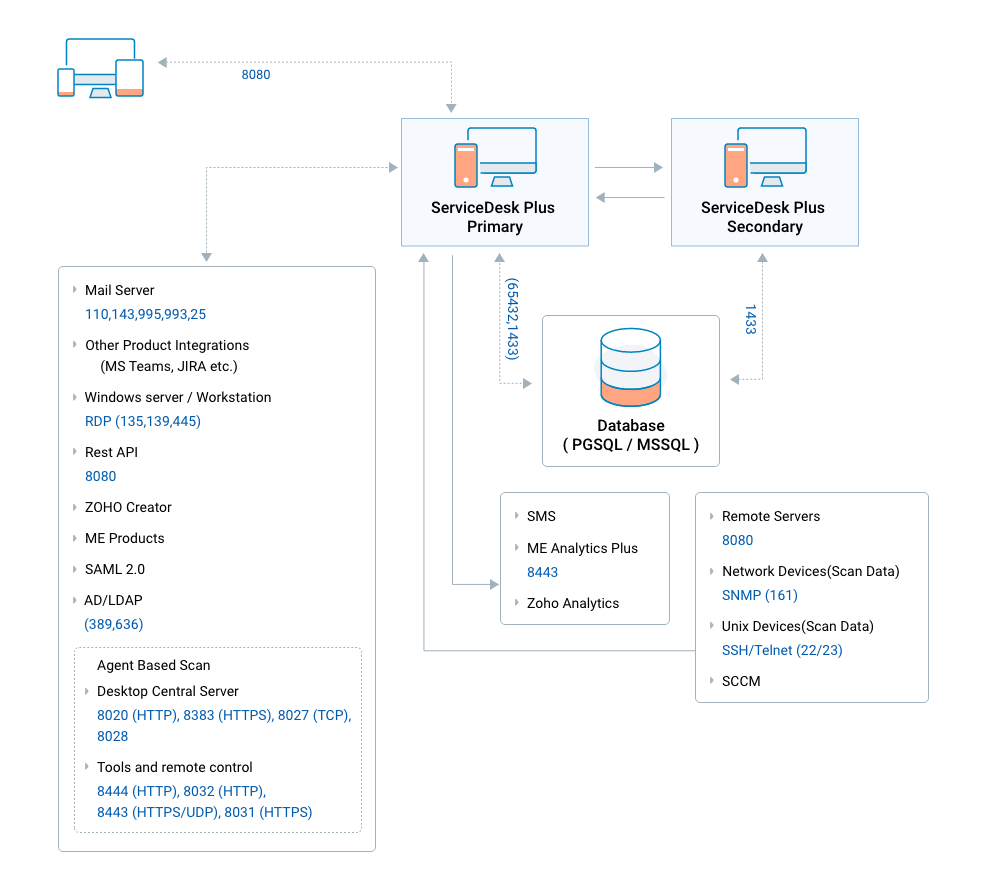Select the 'SAML 2.0' entry
Image resolution: width=1003 pixels, height=872 pixels.
tap(115, 569)
